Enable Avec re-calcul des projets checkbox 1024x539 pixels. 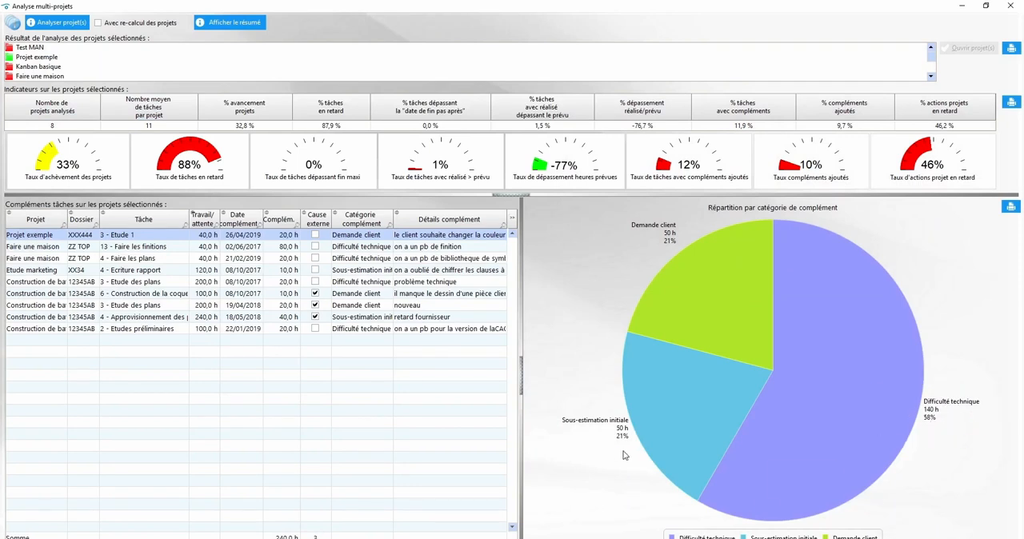tap(98, 23)
